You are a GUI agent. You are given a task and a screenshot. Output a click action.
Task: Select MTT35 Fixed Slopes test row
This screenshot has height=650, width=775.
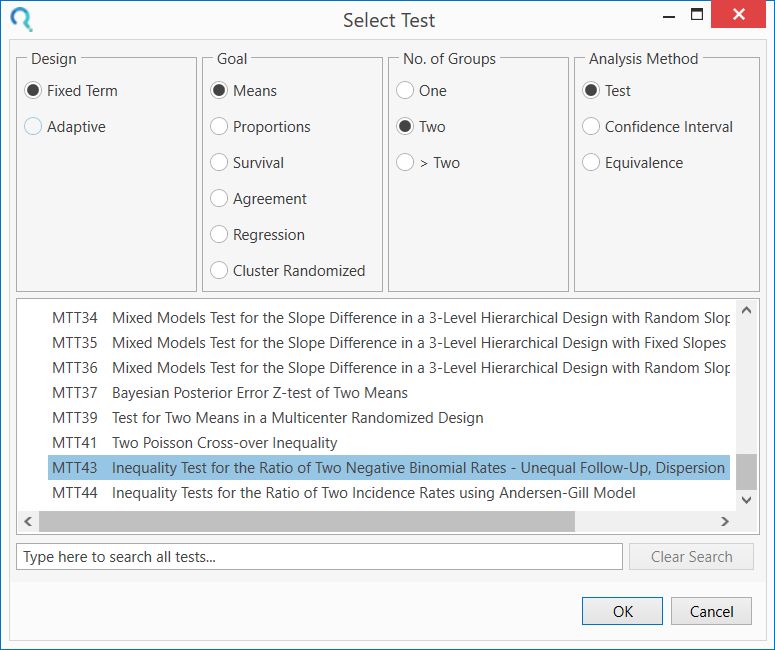389,343
